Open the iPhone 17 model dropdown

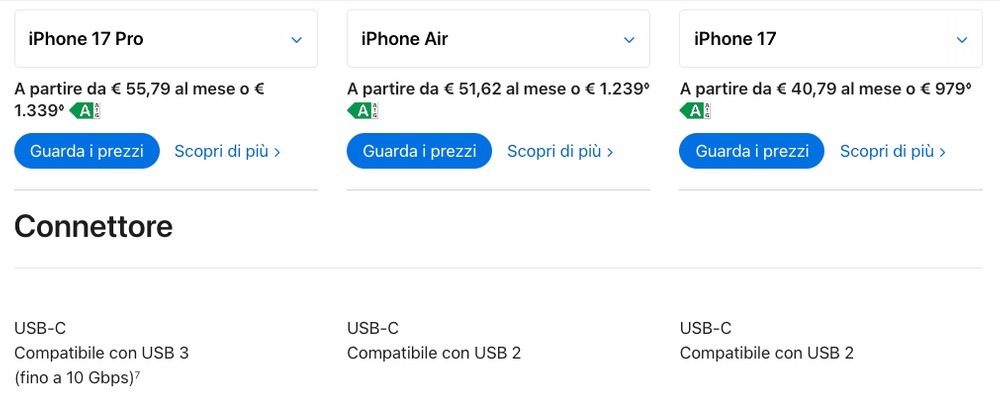click(x=830, y=39)
